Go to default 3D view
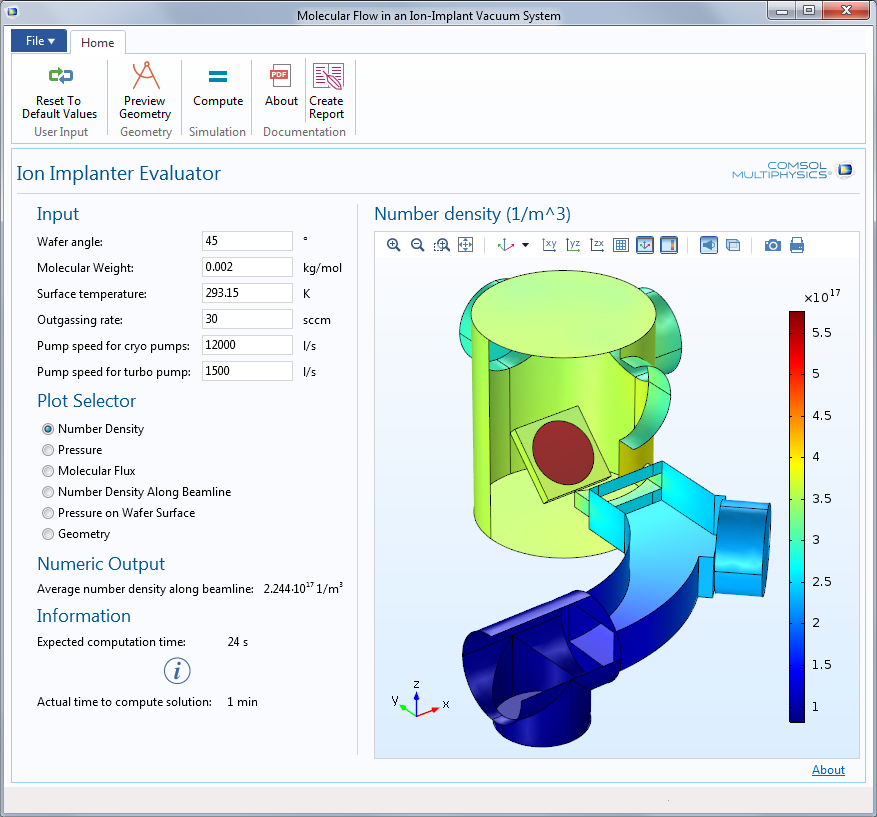The width and height of the screenshot is (877, 817). click(x=506, y=245)
